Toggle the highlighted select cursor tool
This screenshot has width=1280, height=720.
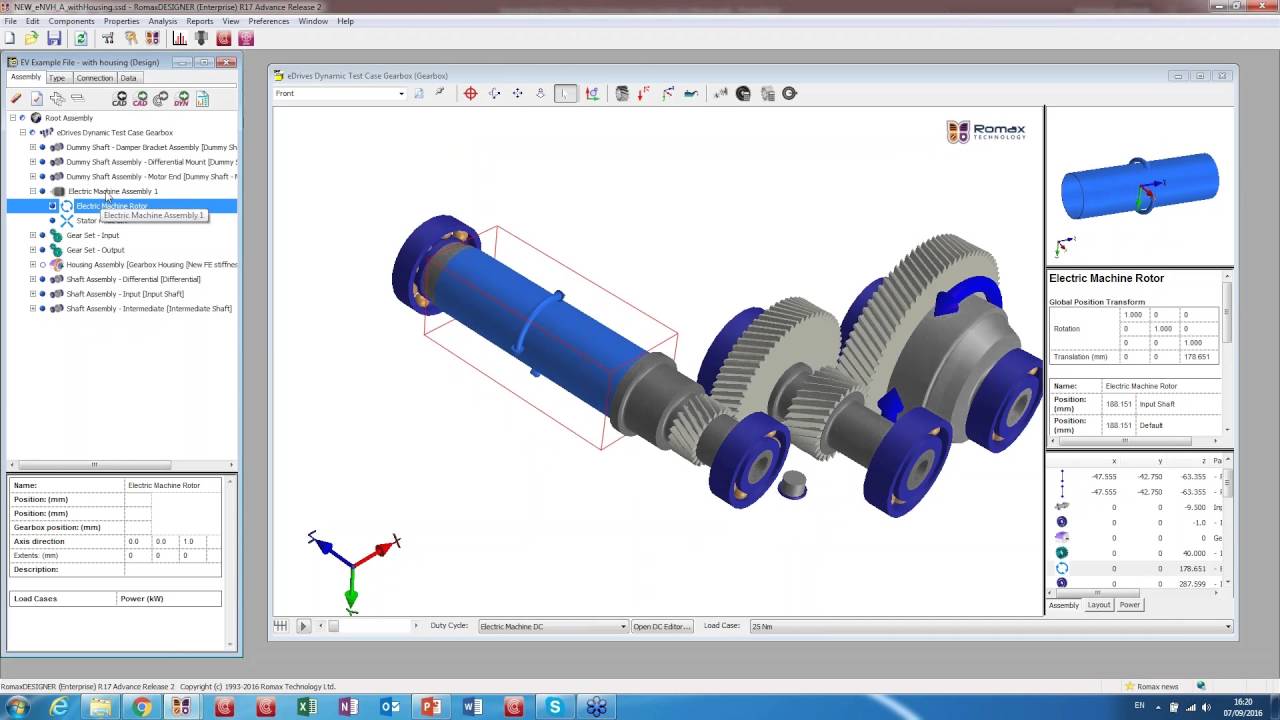(565, 93)
